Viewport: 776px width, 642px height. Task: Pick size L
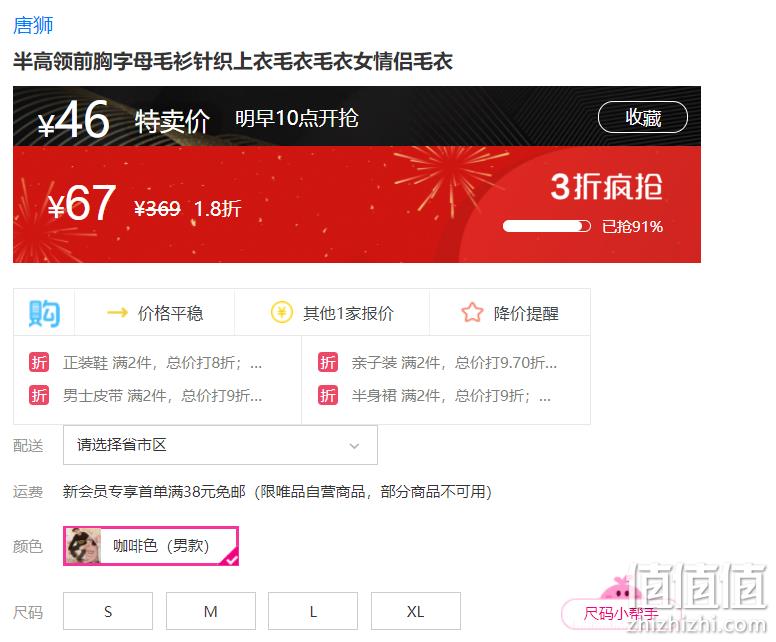[x=313, y=611]
